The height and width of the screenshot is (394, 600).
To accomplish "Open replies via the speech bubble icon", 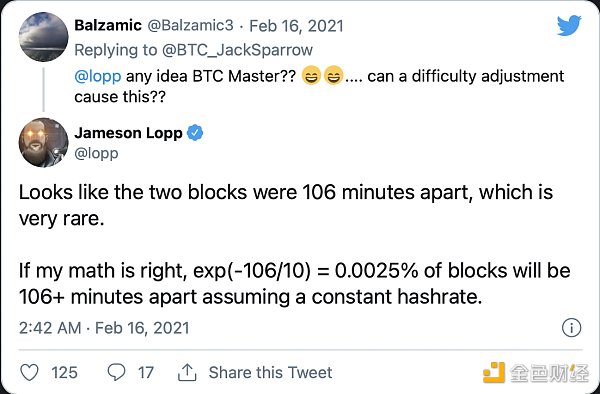I will [x=116, y=372].
